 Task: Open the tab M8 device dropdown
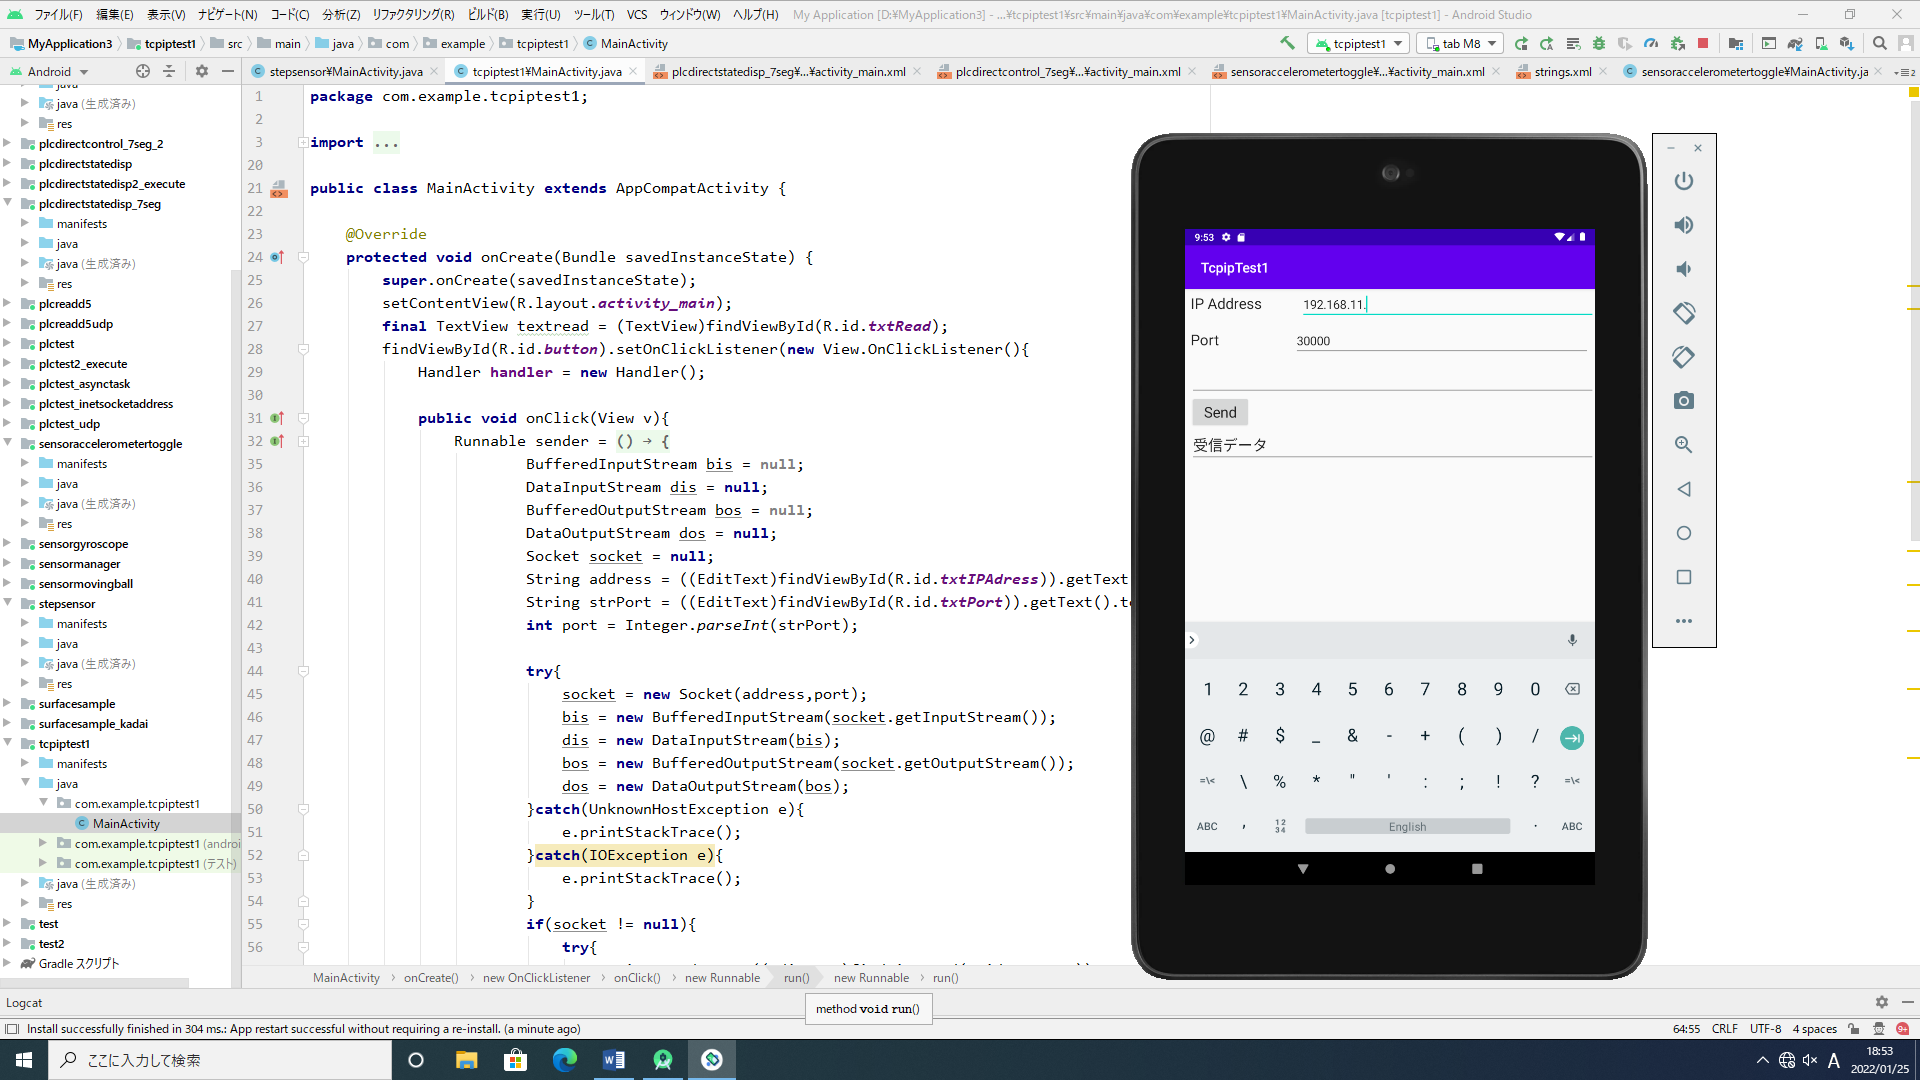click(x=1461, y=43)
